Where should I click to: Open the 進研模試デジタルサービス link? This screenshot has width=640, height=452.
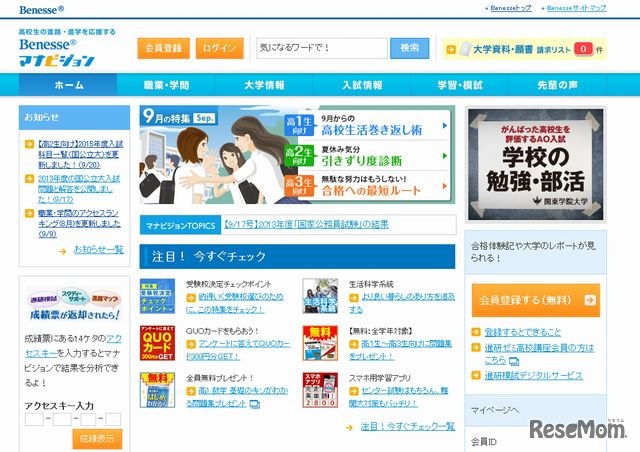533,375
